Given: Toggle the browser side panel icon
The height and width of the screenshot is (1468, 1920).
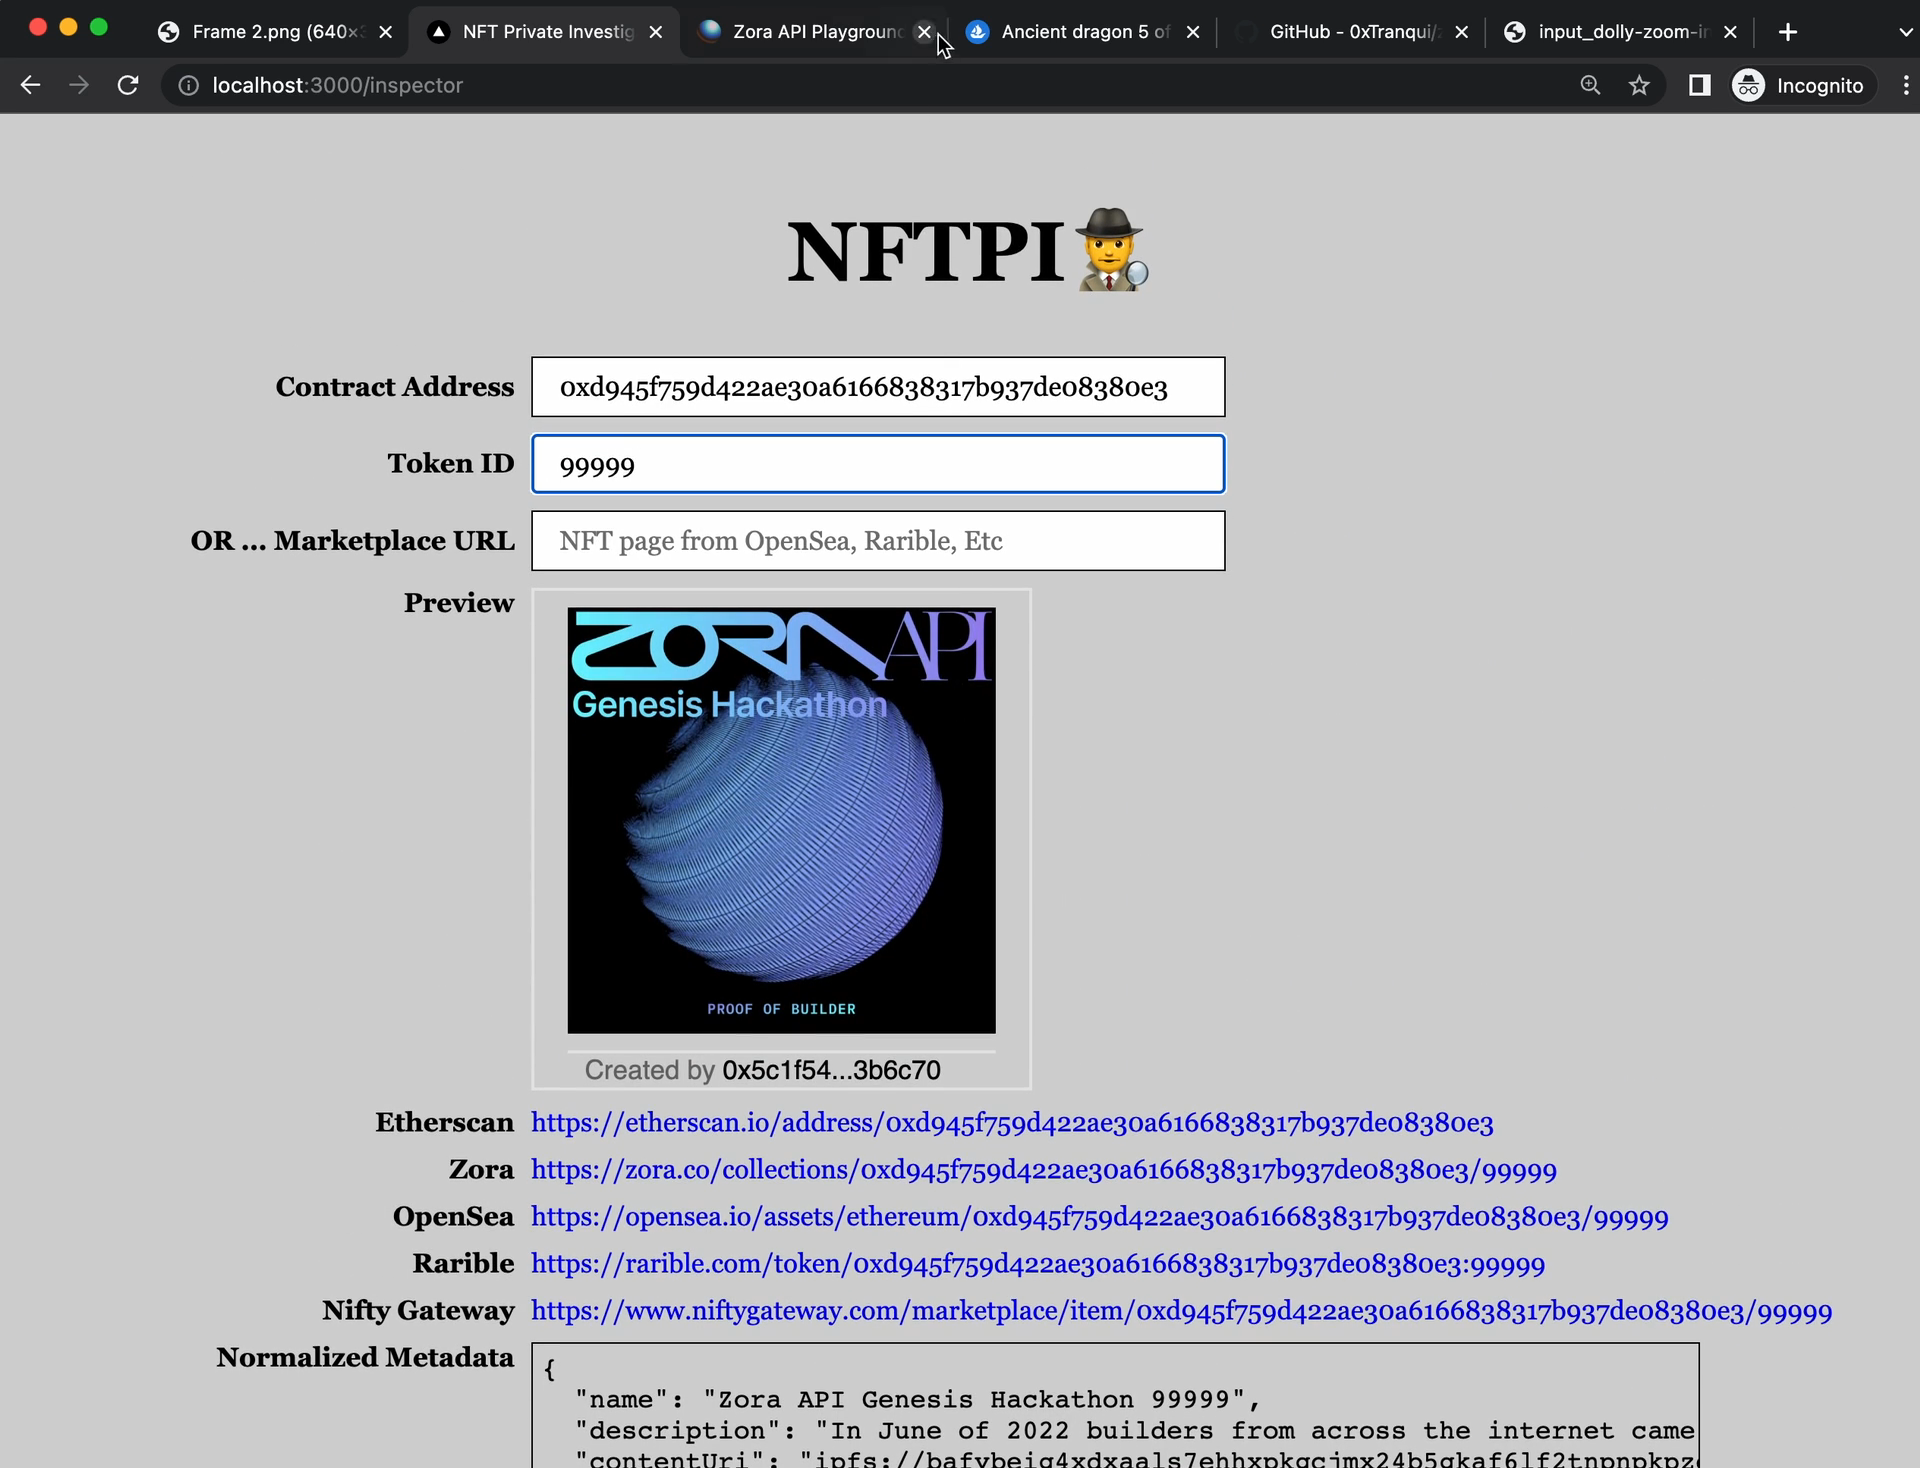Looking at the screenshot, I should (1699, 86).
